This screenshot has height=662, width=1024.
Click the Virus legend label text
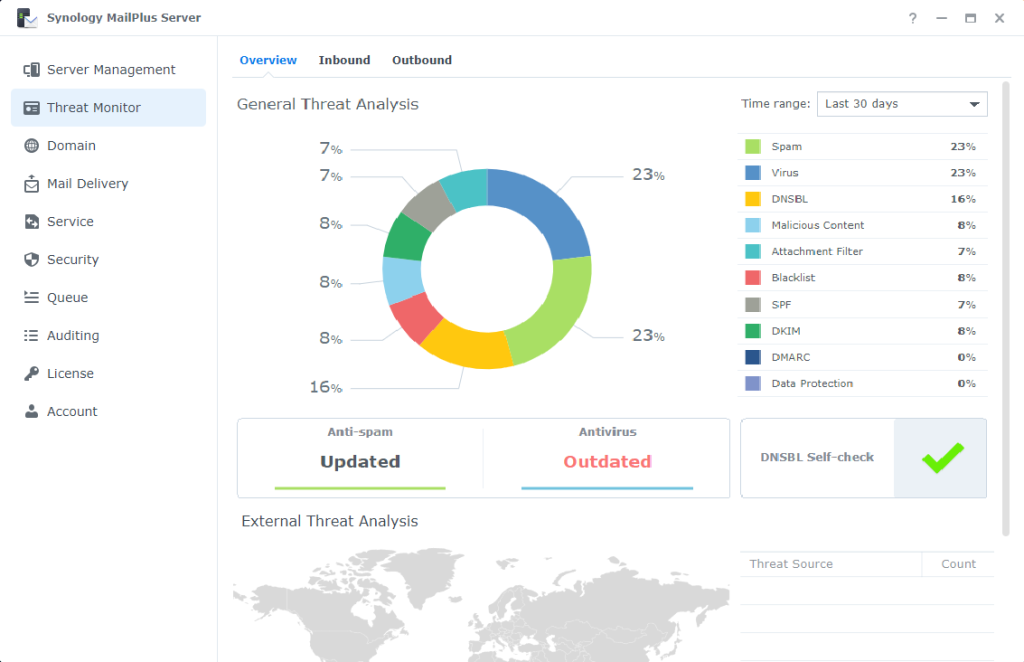[785, 172]
